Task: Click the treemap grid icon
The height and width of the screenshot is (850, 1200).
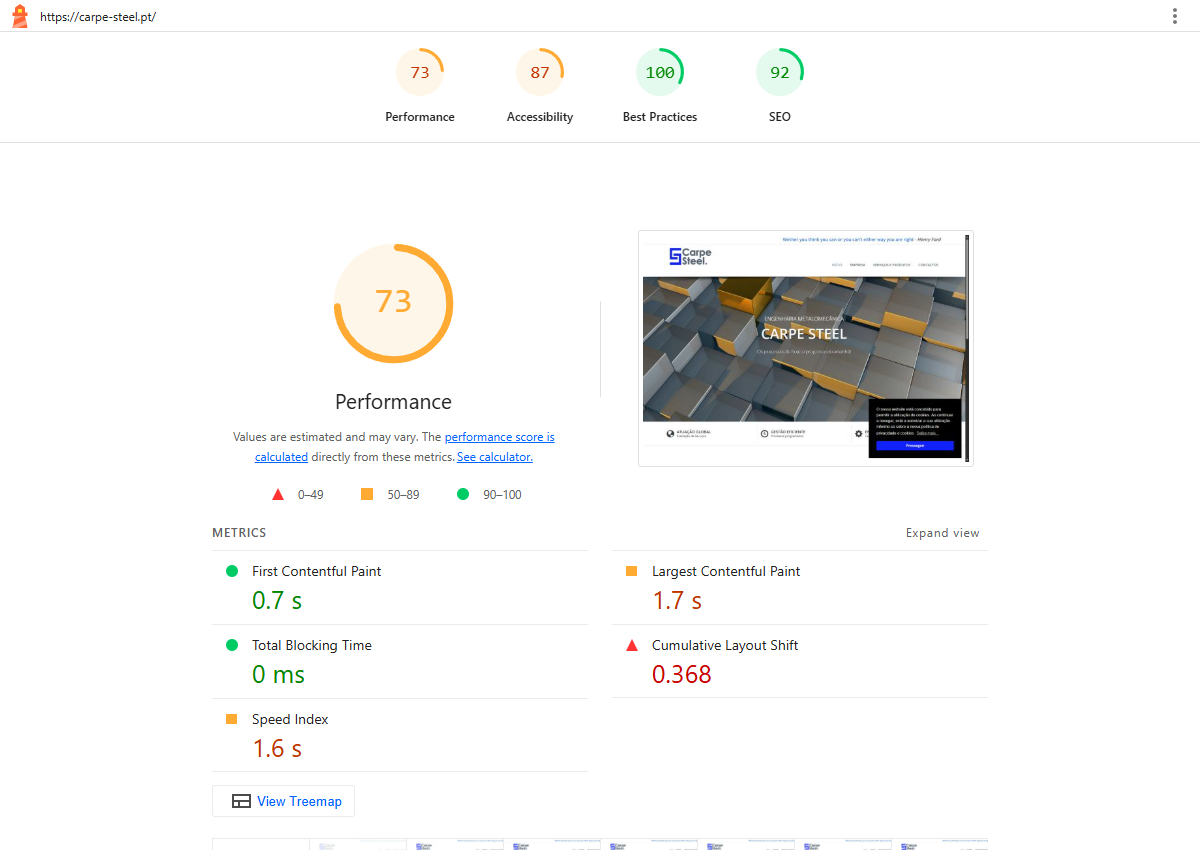Action: (241, 801)
